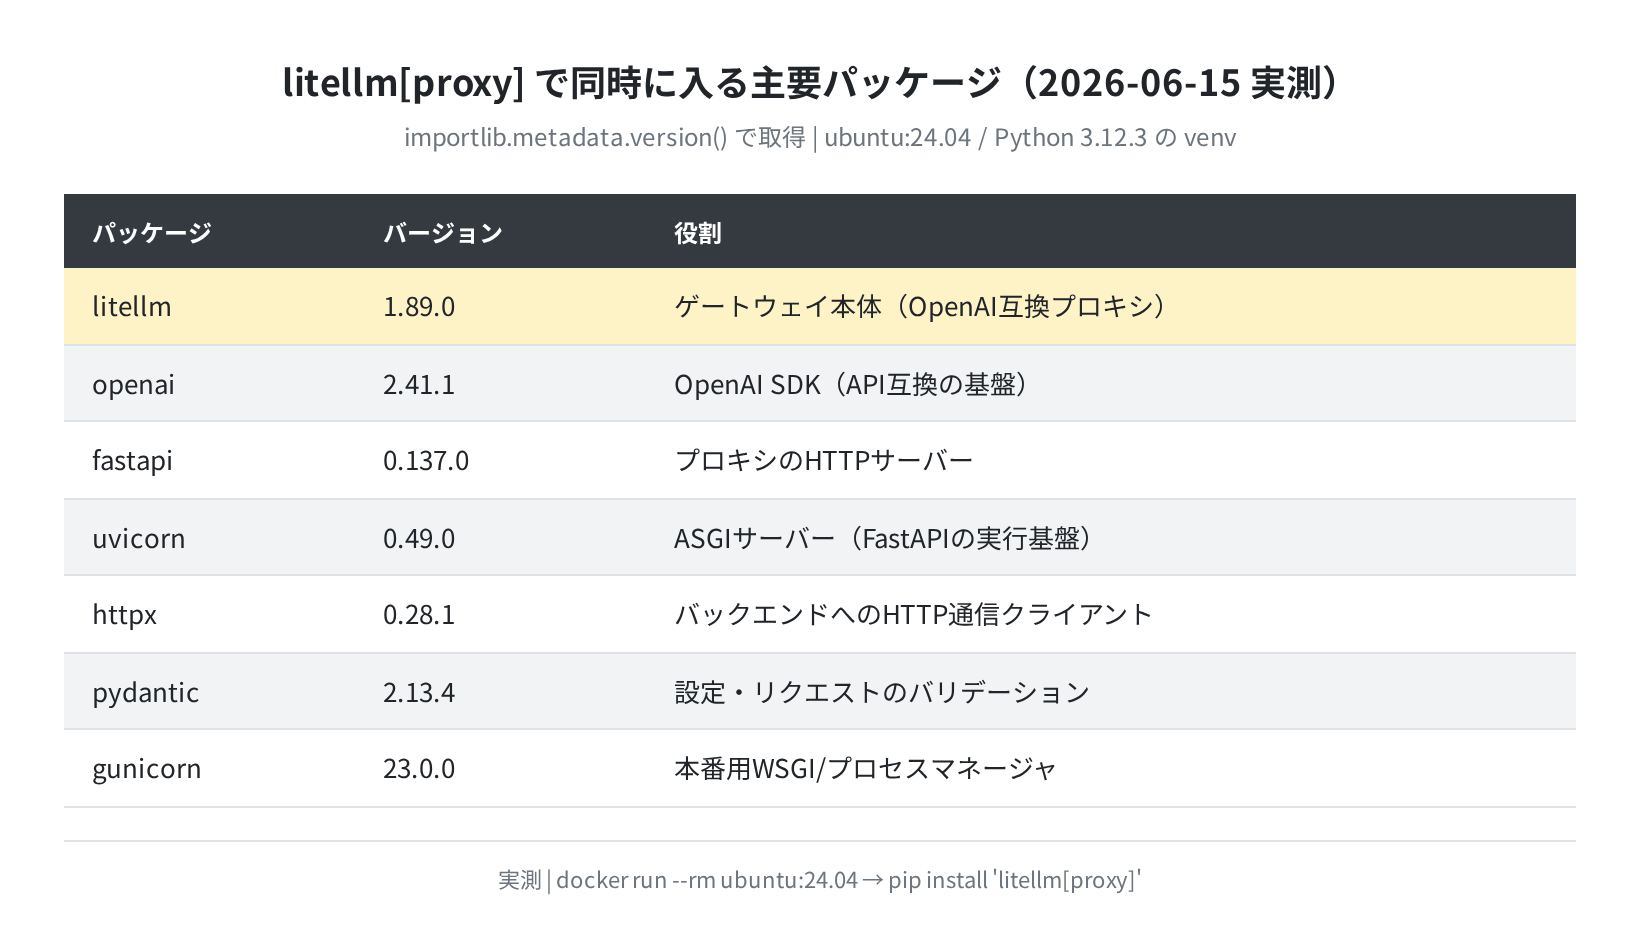This screenshot has height=934, width=1640.
Task: Click the footer note starting '実測 | docker run'
Action: [820, 880]
